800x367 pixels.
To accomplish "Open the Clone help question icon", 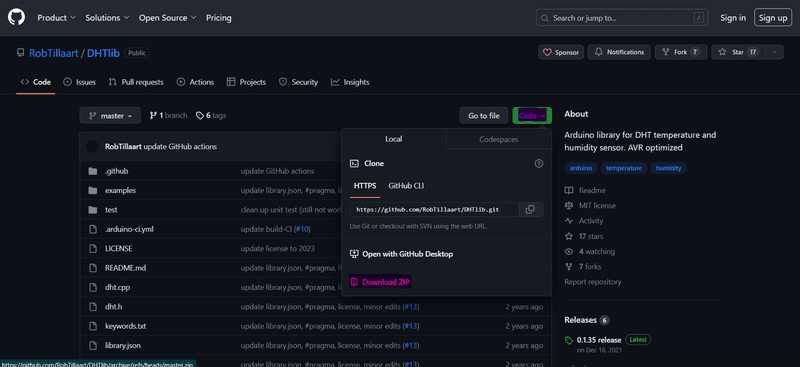I will (538, 164).
